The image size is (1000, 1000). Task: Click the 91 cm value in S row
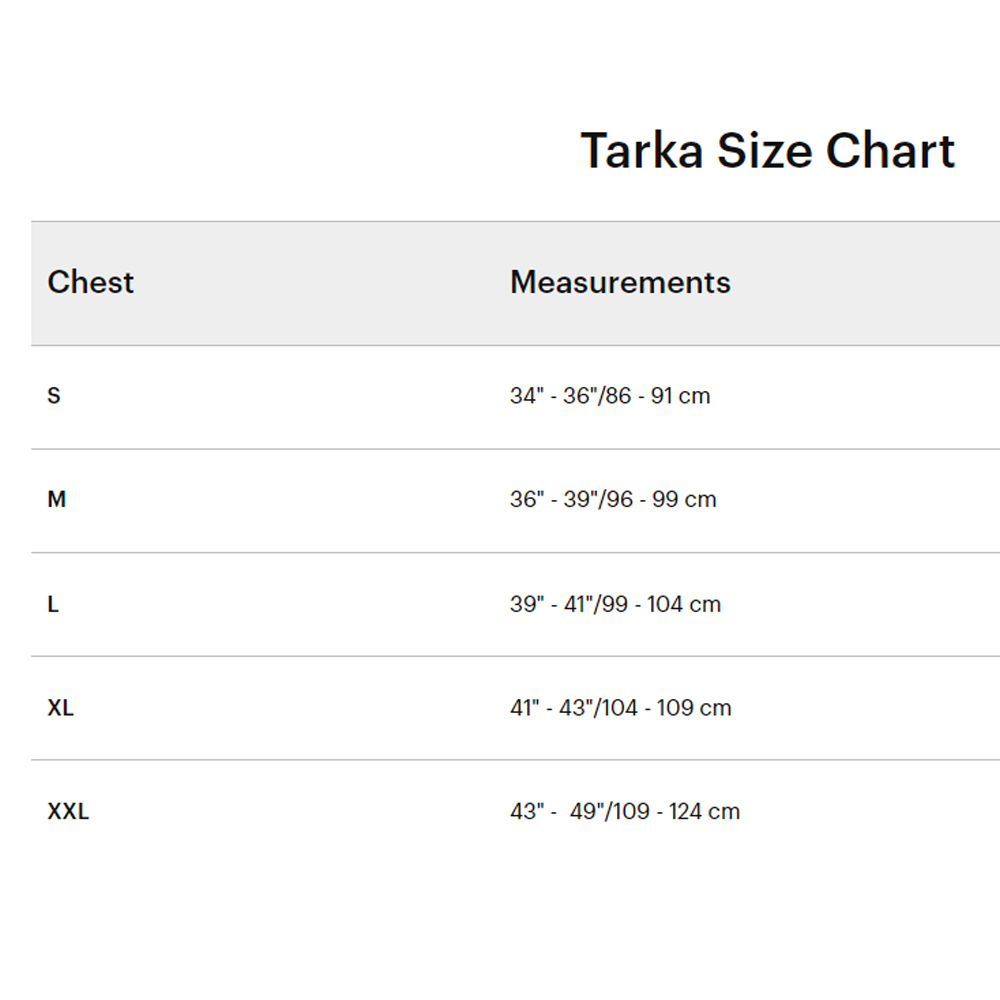click(x=680, y=395)
